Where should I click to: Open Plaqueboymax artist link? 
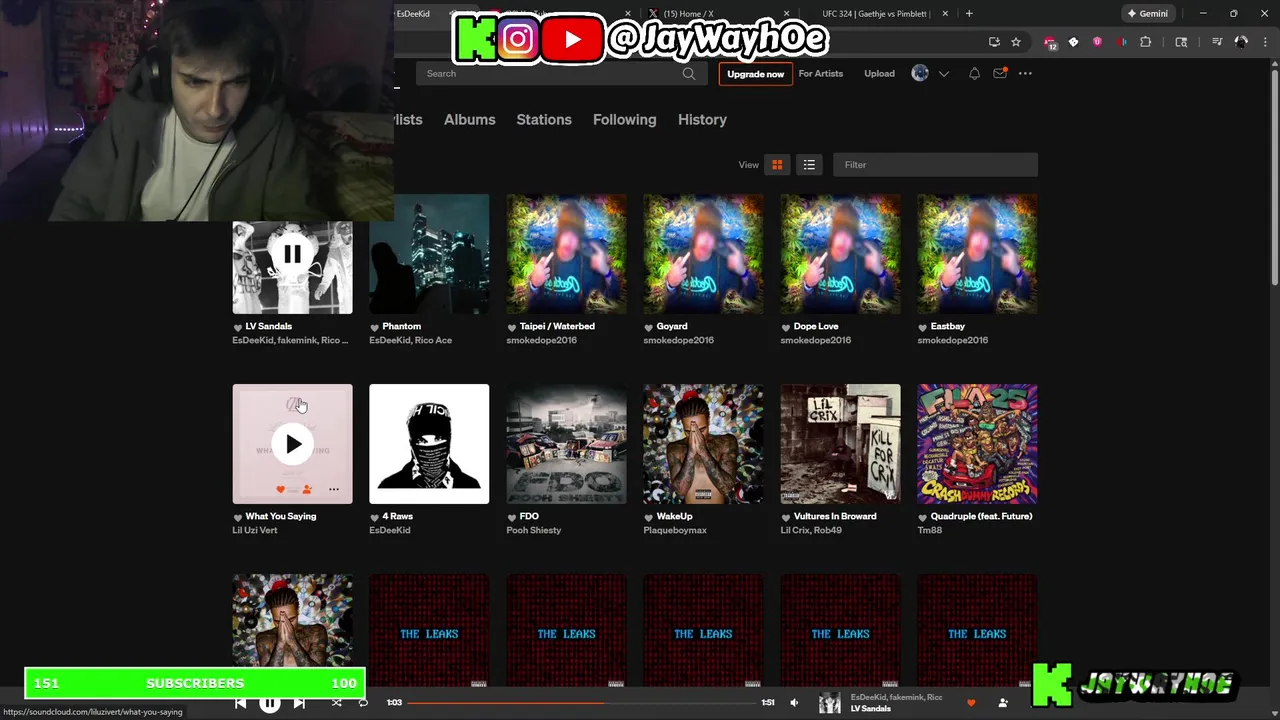click(675, 530)
